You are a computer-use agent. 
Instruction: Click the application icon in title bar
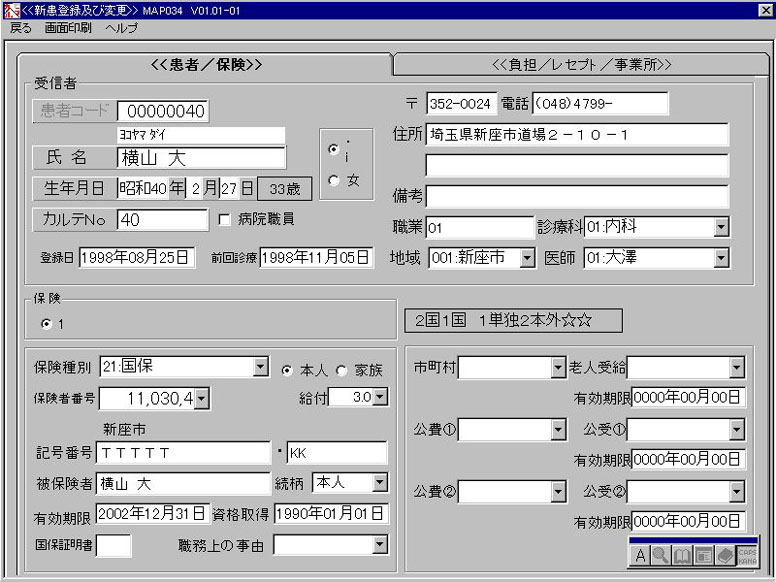10,10
